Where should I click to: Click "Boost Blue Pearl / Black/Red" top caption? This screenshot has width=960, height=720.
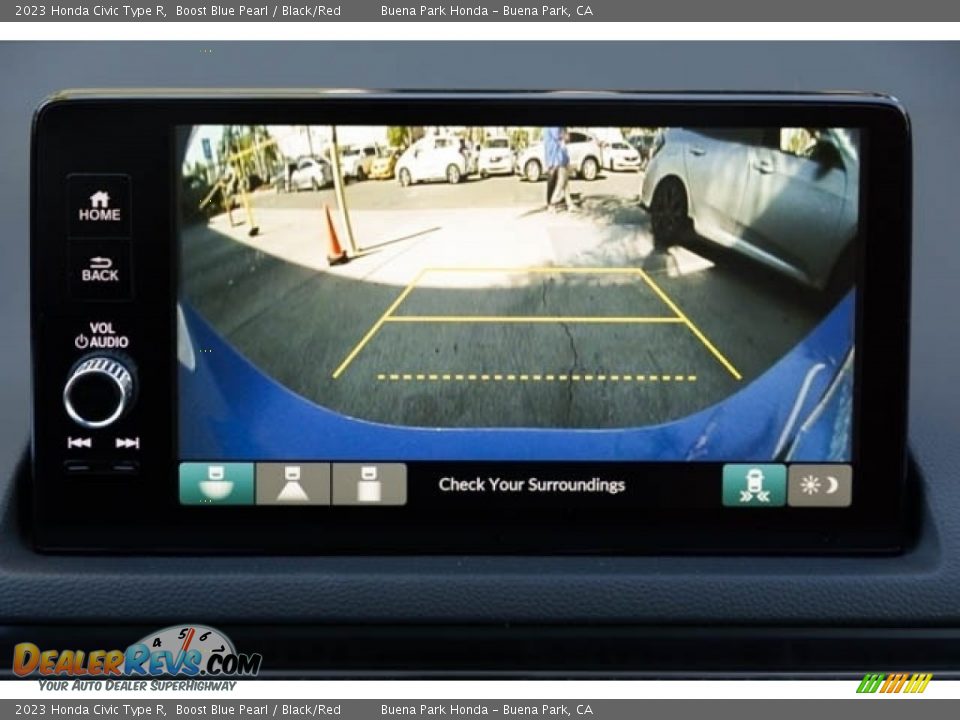pyautogui.click(x=258, y=10)
